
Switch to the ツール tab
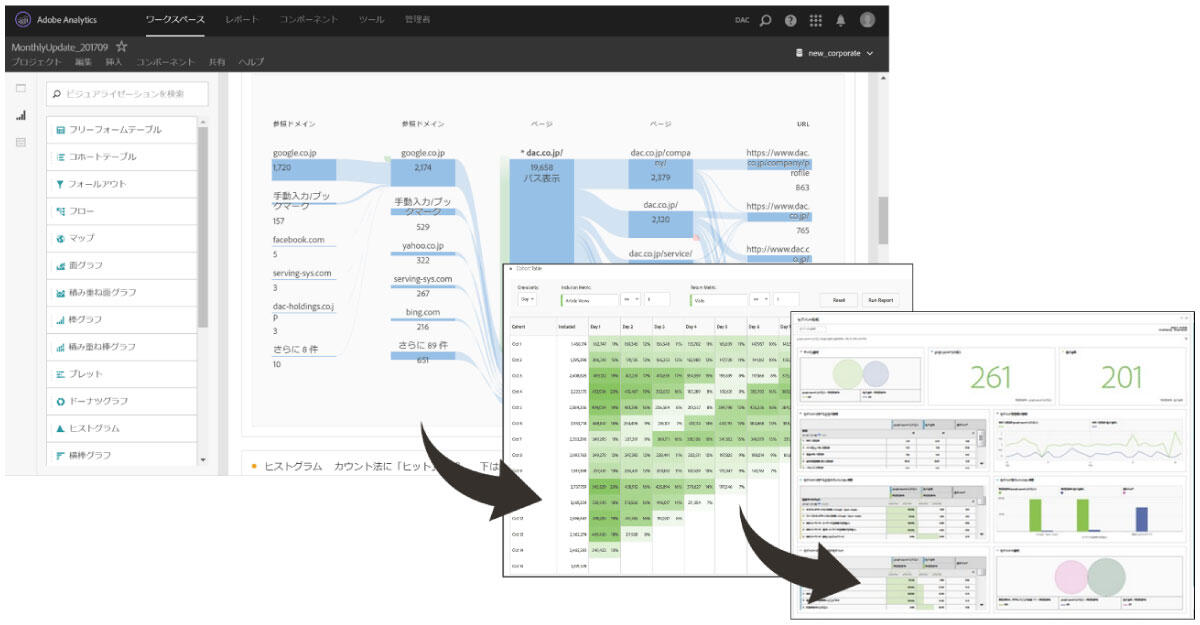(x=371, y=20)
